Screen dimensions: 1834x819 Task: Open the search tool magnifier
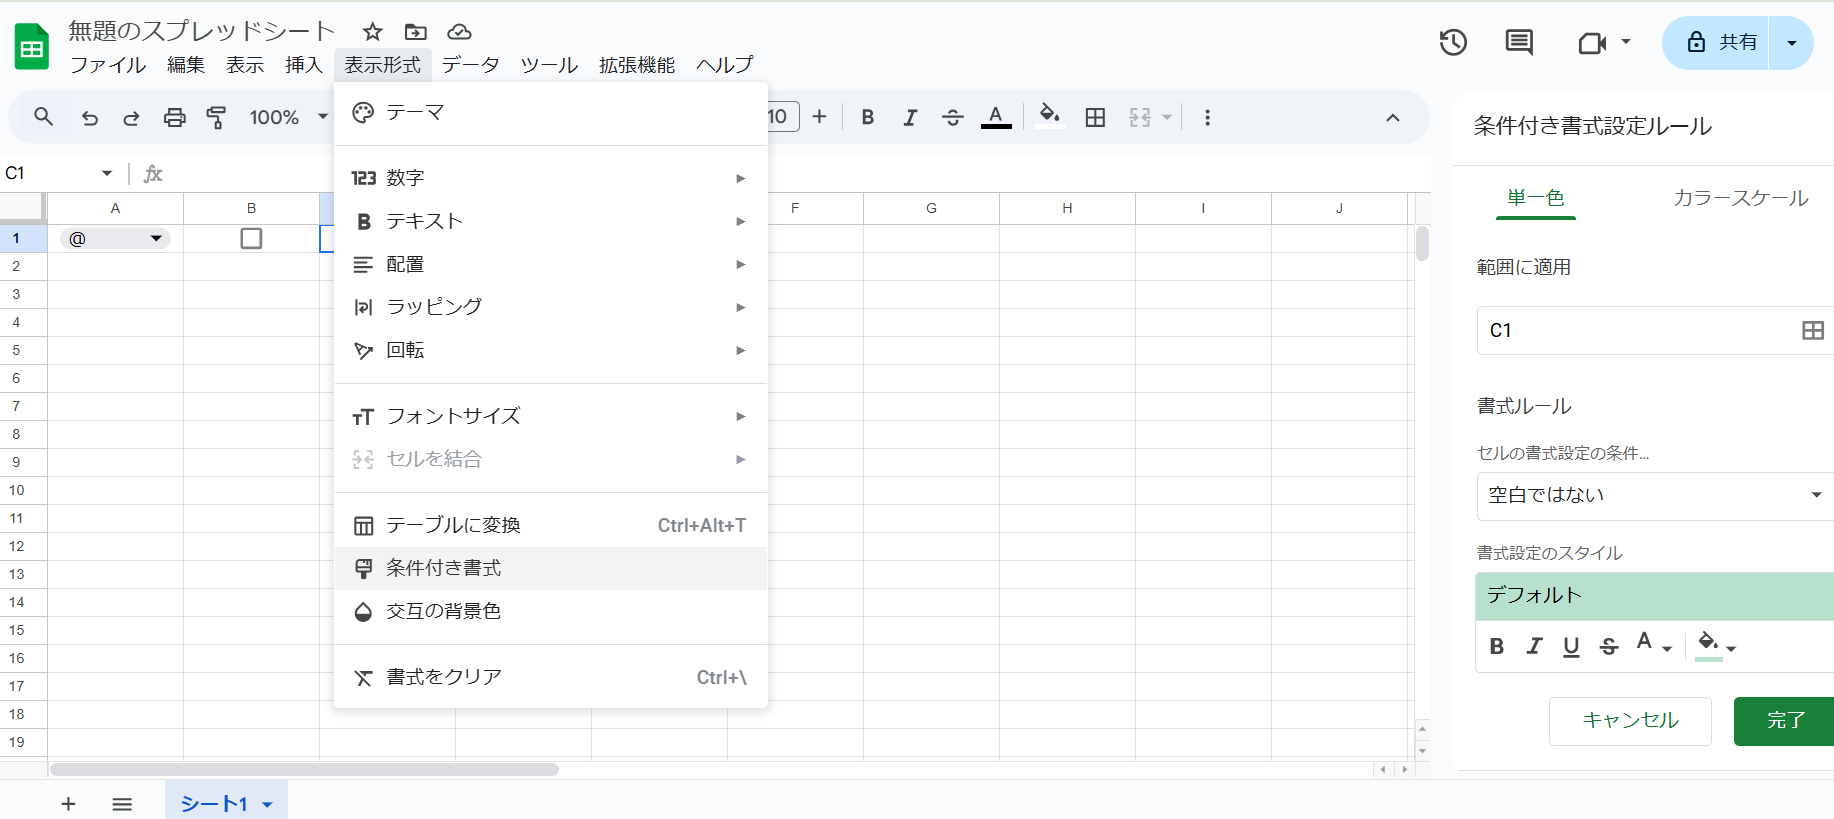pyautogui.click(x=43, y=117)
